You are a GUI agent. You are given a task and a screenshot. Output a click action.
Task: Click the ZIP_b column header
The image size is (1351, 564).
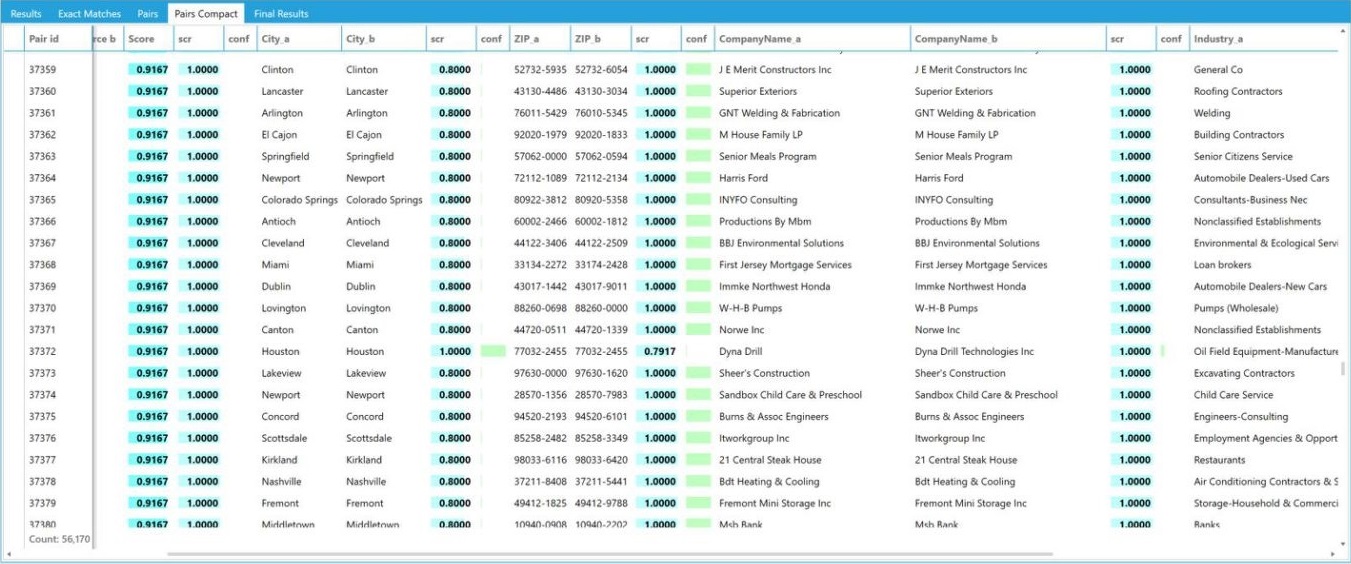tap(588, 39)
